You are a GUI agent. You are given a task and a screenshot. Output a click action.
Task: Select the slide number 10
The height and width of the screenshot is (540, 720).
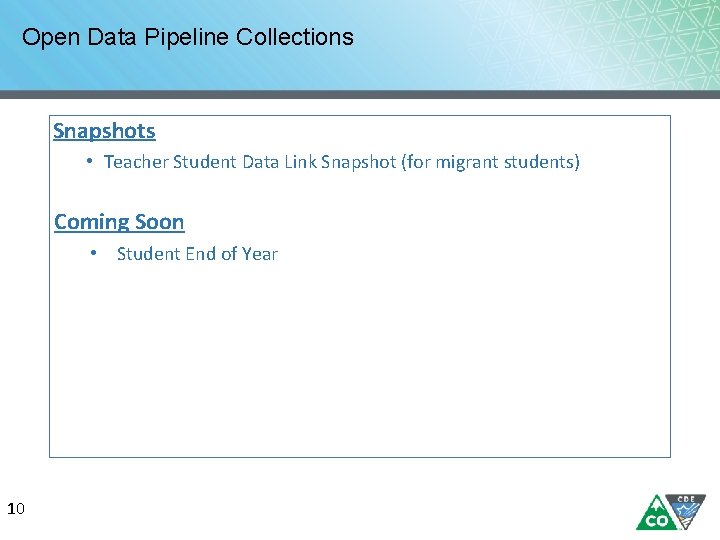[15, 510]
